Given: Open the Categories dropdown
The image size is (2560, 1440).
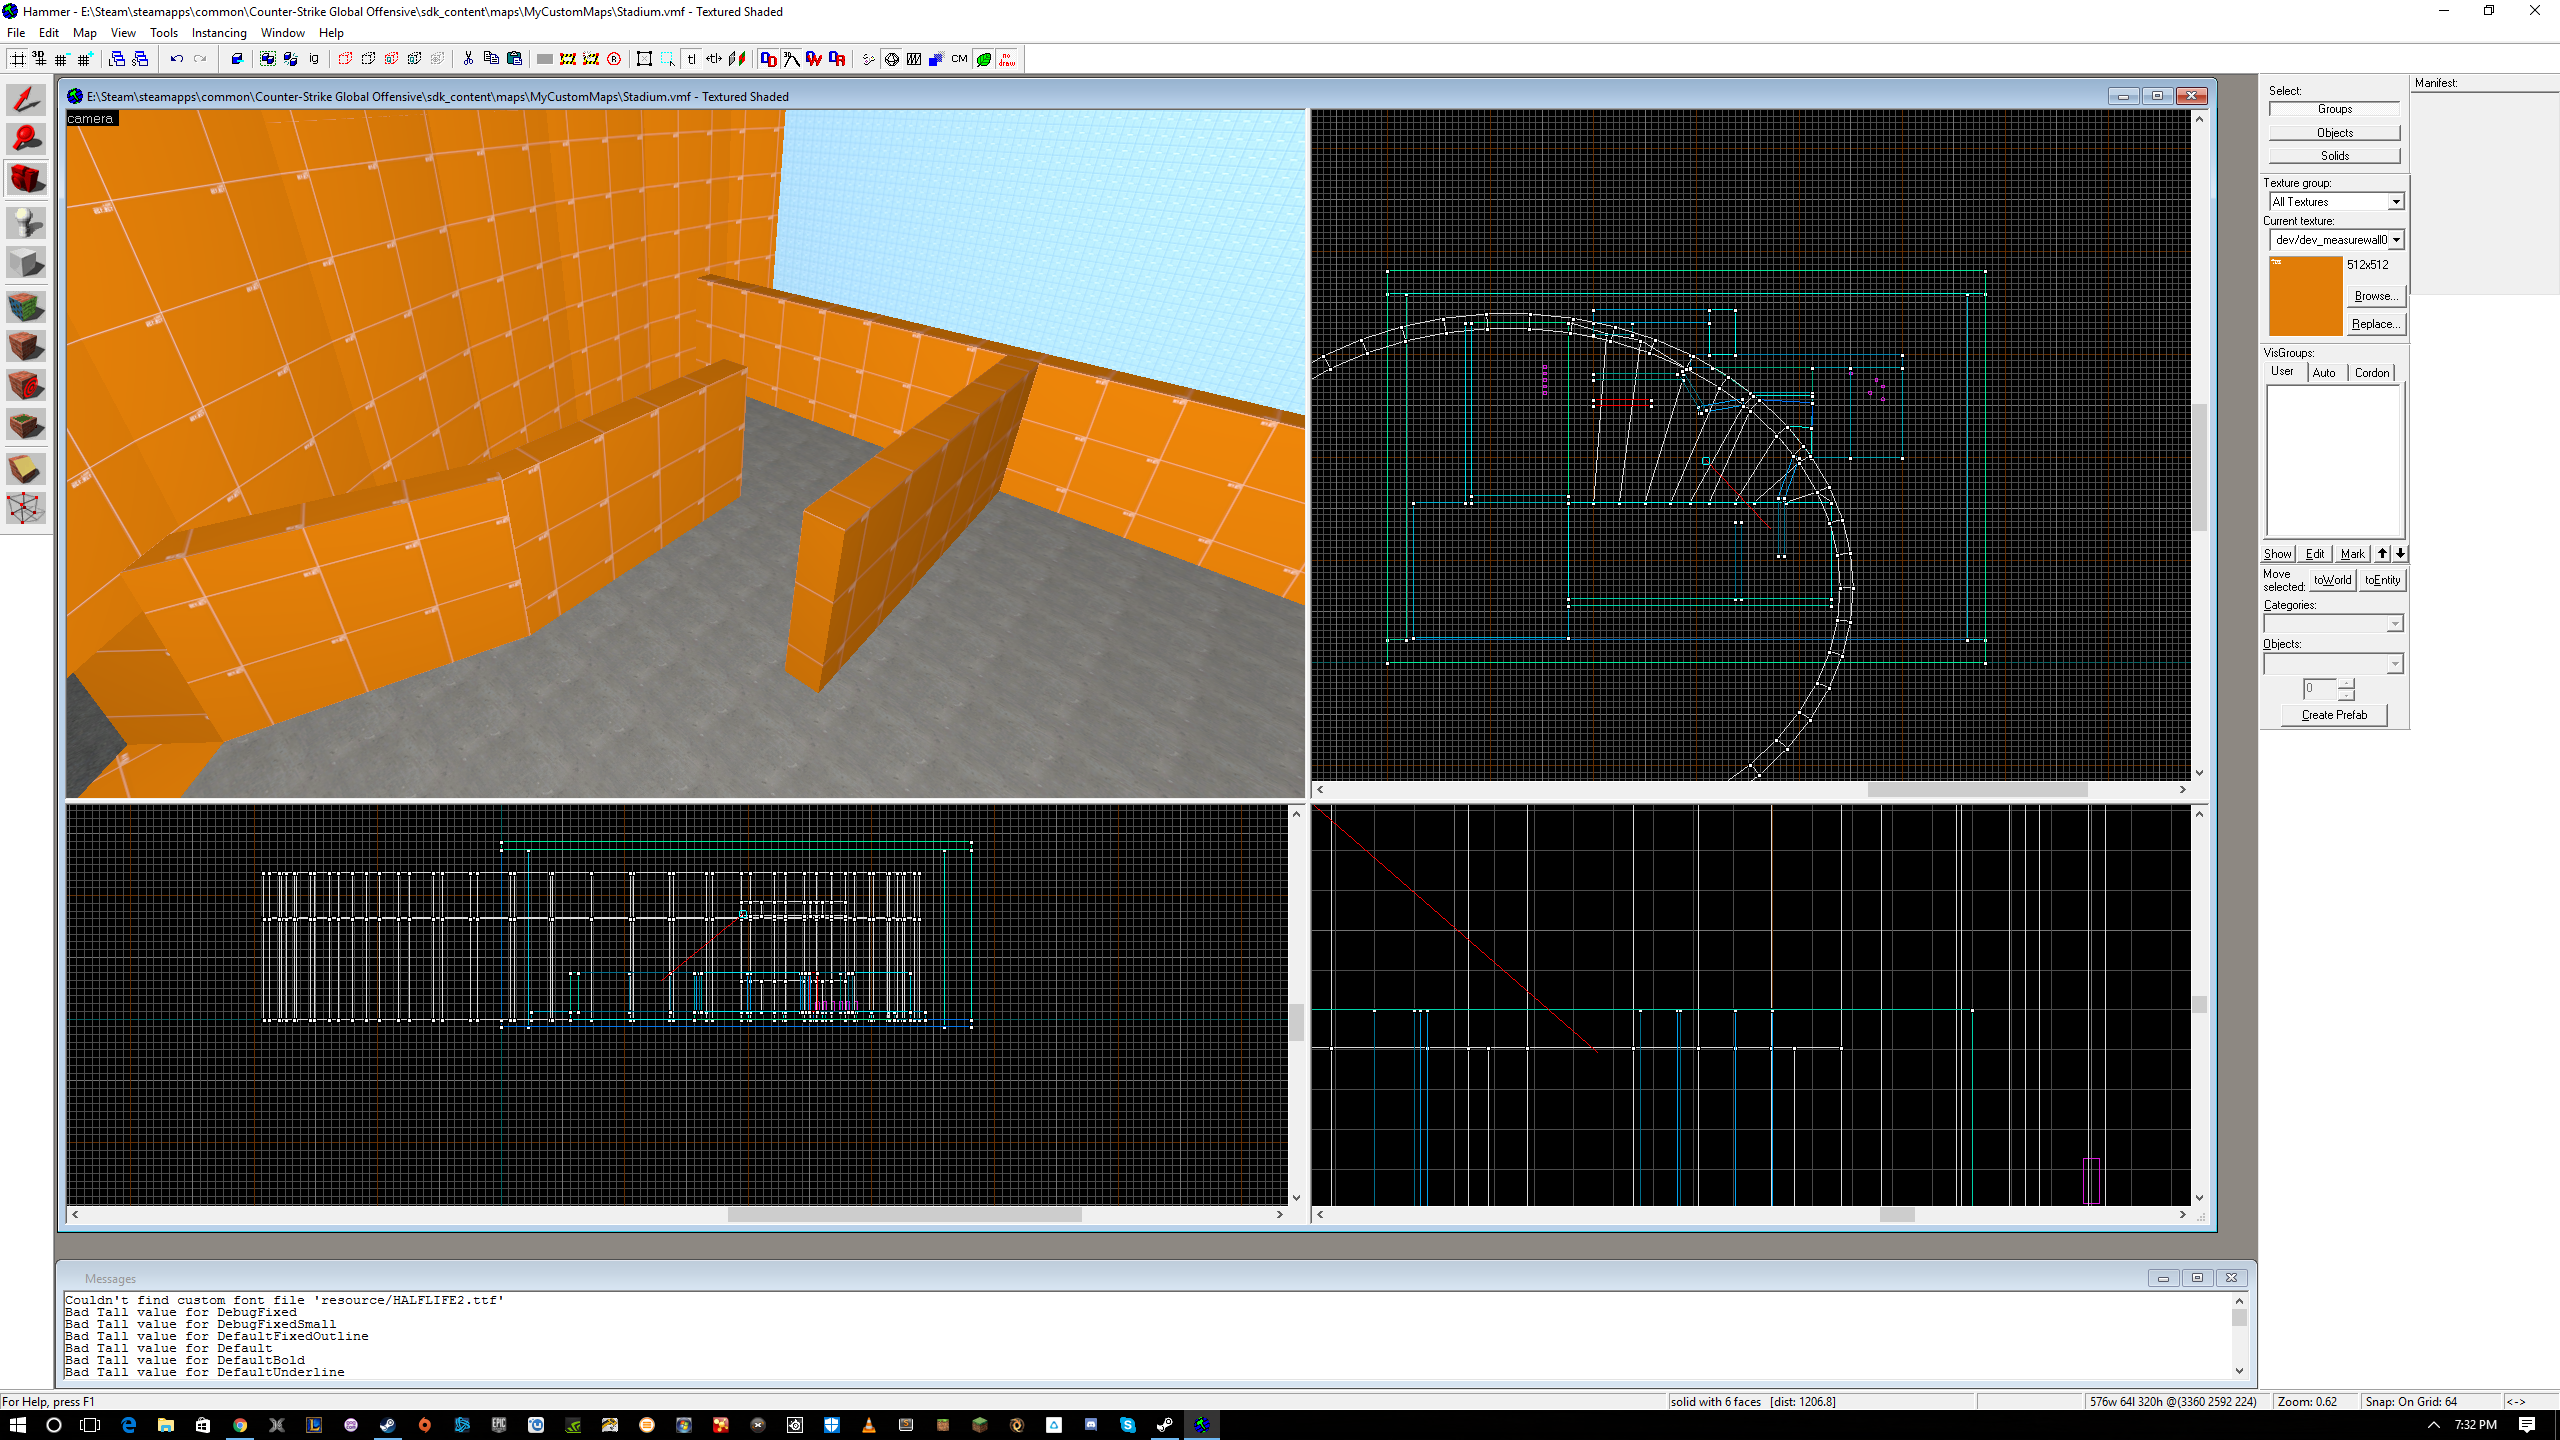Looking at the screenshot, I should [x=2394, y=624].
